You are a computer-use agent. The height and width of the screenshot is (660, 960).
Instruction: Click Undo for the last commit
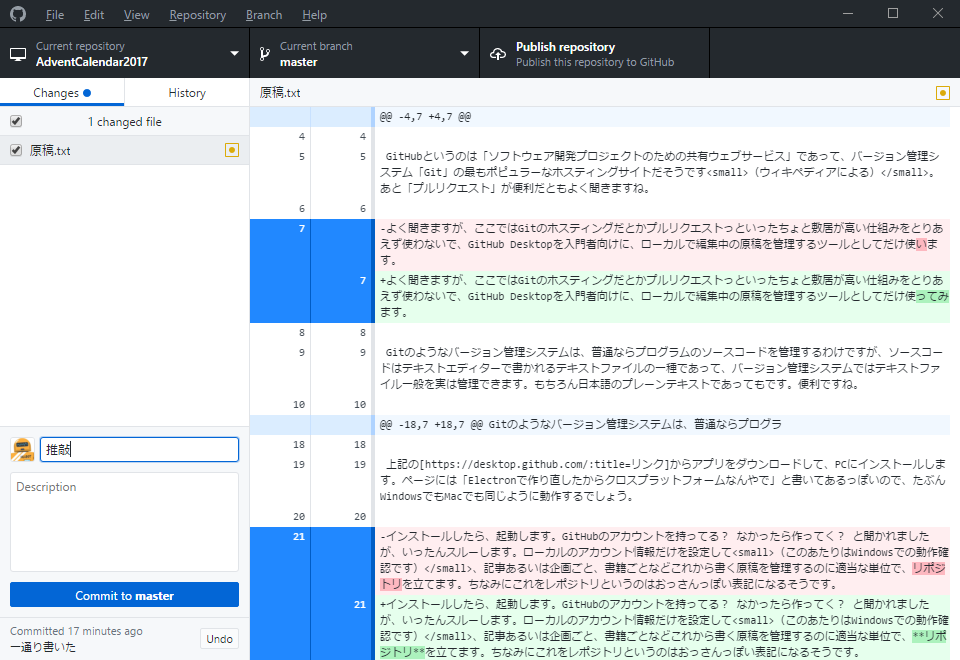pyautogui.click(x=219, y=639)
